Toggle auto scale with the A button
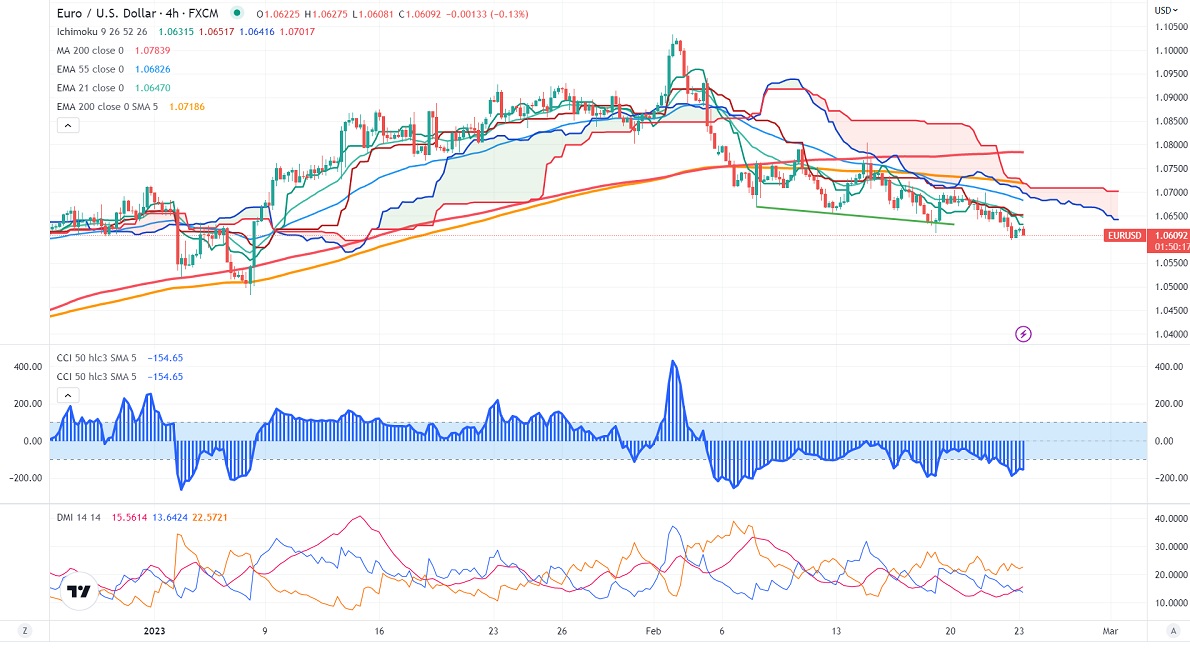The image size is (1190, 648). (1171, 631)
